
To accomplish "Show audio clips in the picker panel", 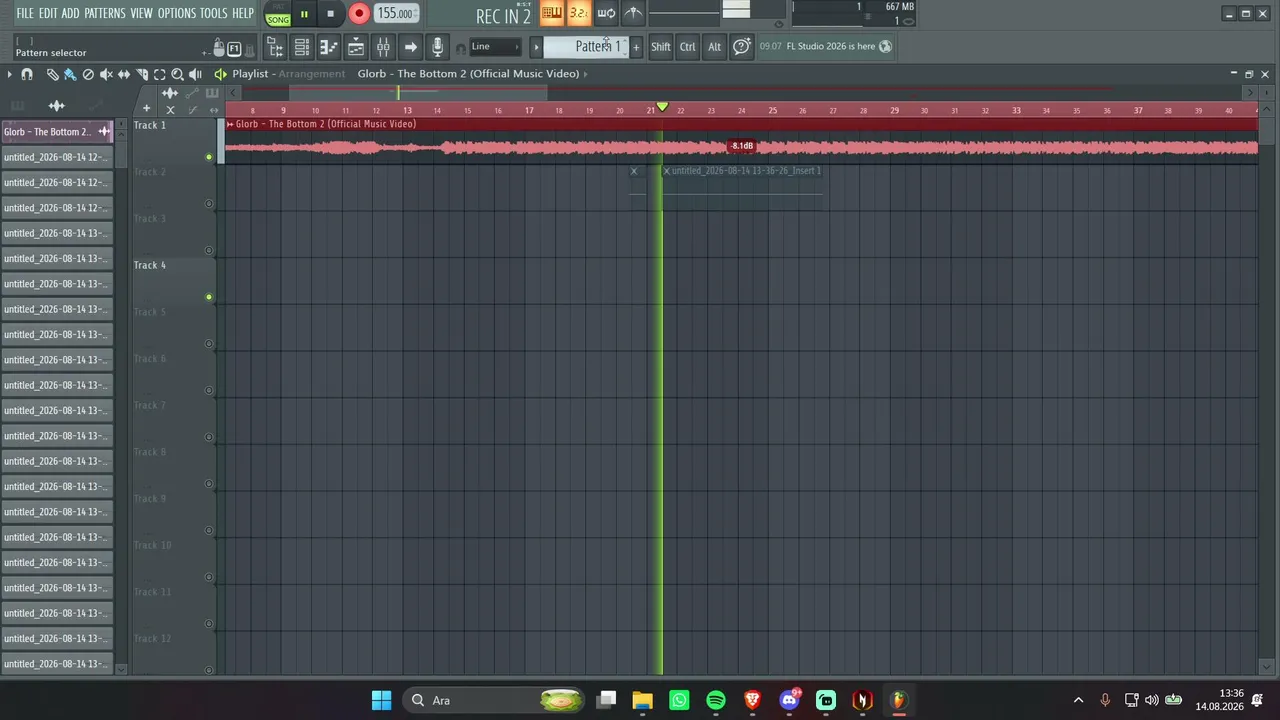I will coord(57,105).
